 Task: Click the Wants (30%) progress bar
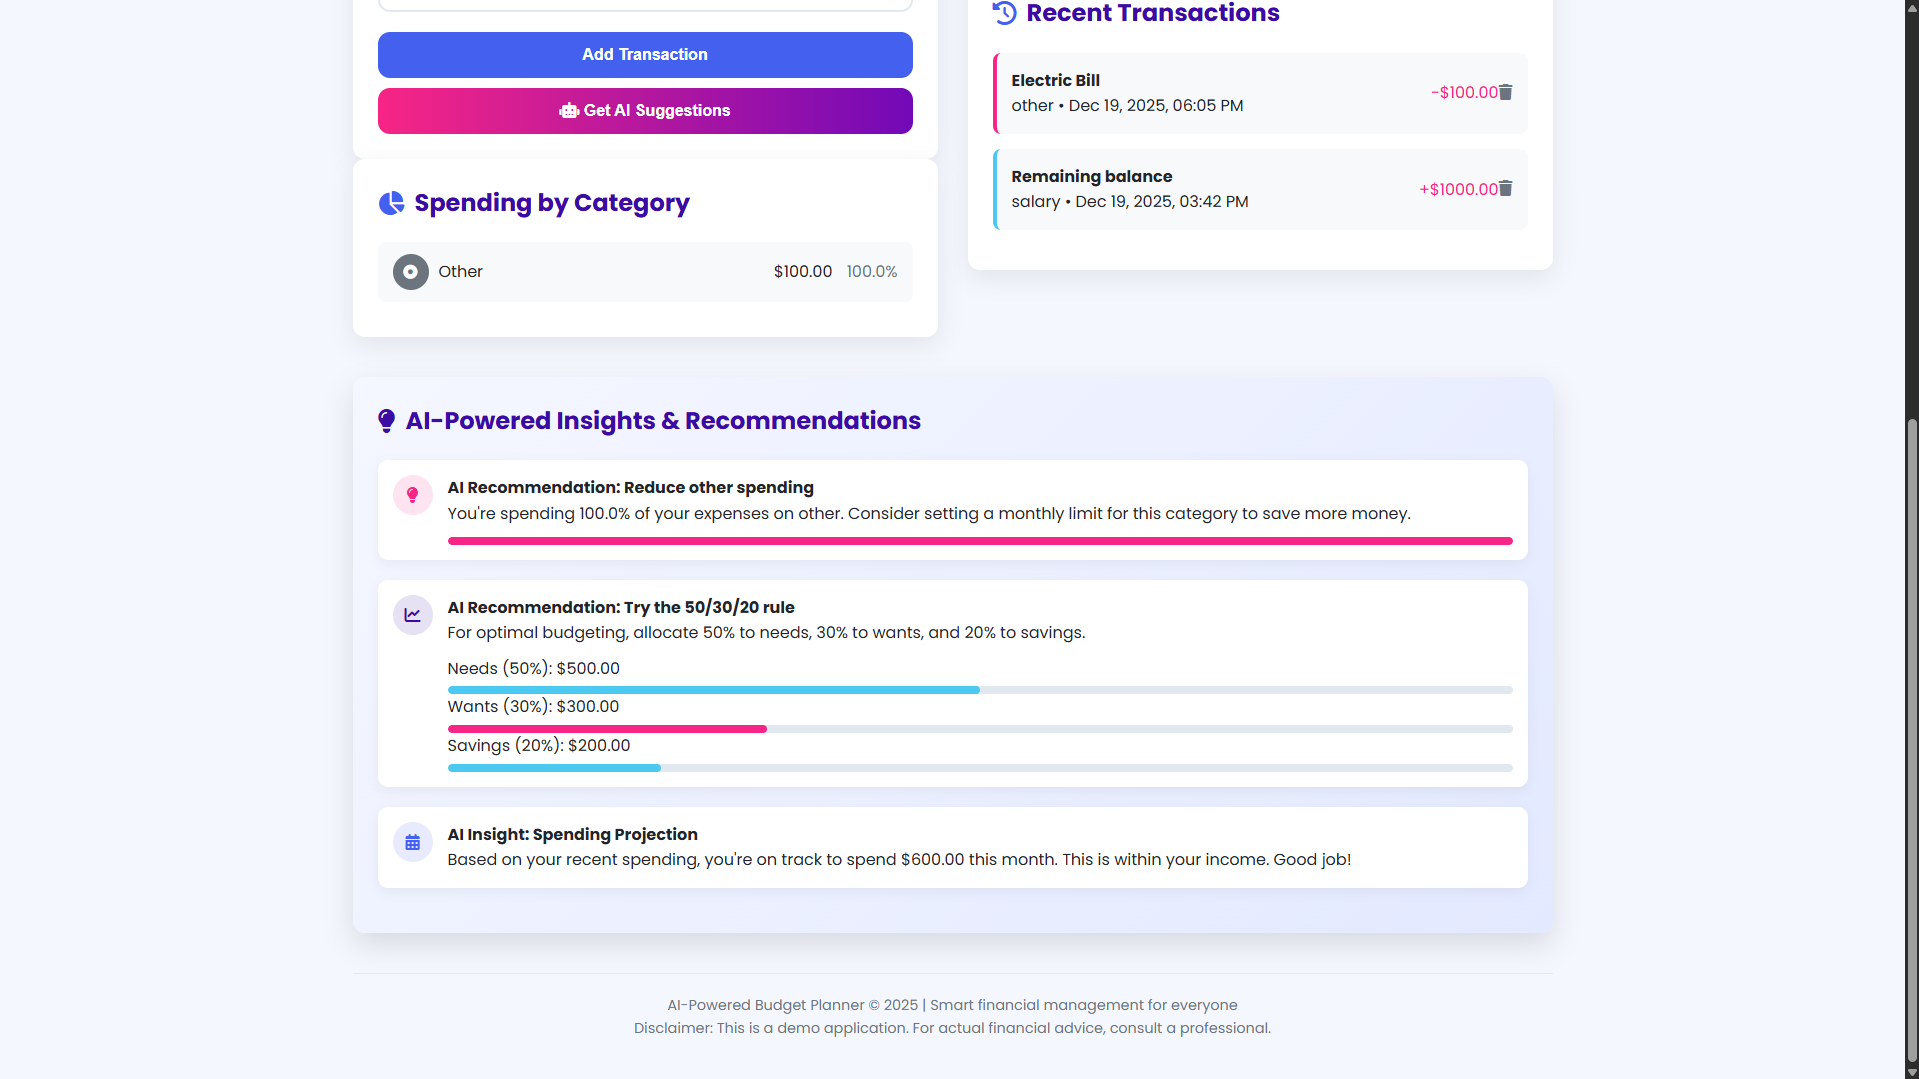pos(979,729)
